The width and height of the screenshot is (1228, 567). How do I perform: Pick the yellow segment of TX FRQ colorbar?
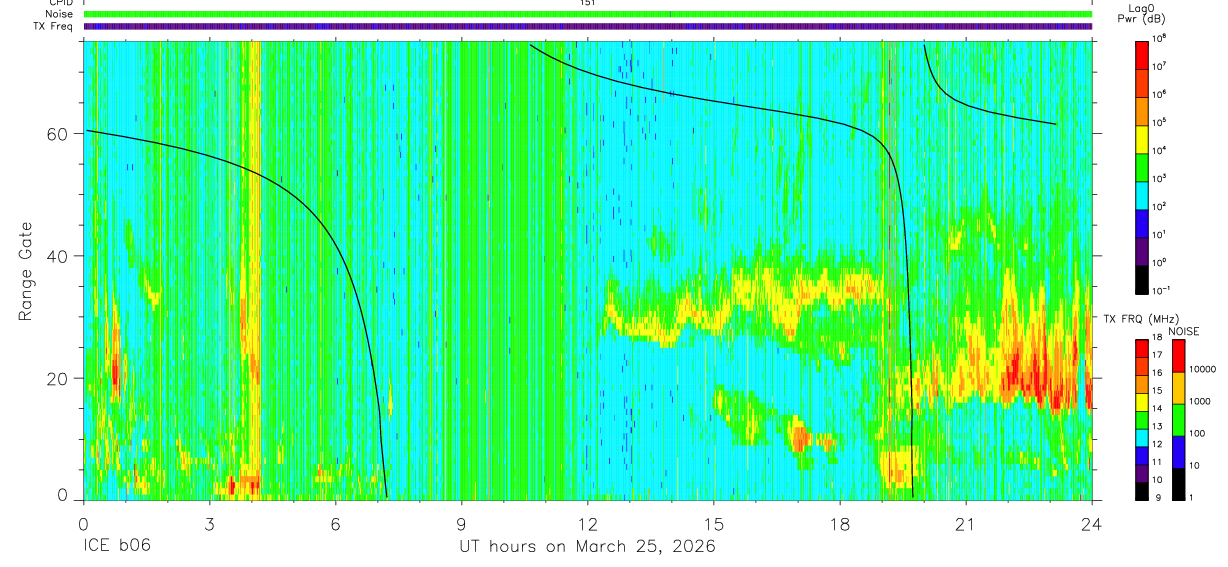(1141, 402)
